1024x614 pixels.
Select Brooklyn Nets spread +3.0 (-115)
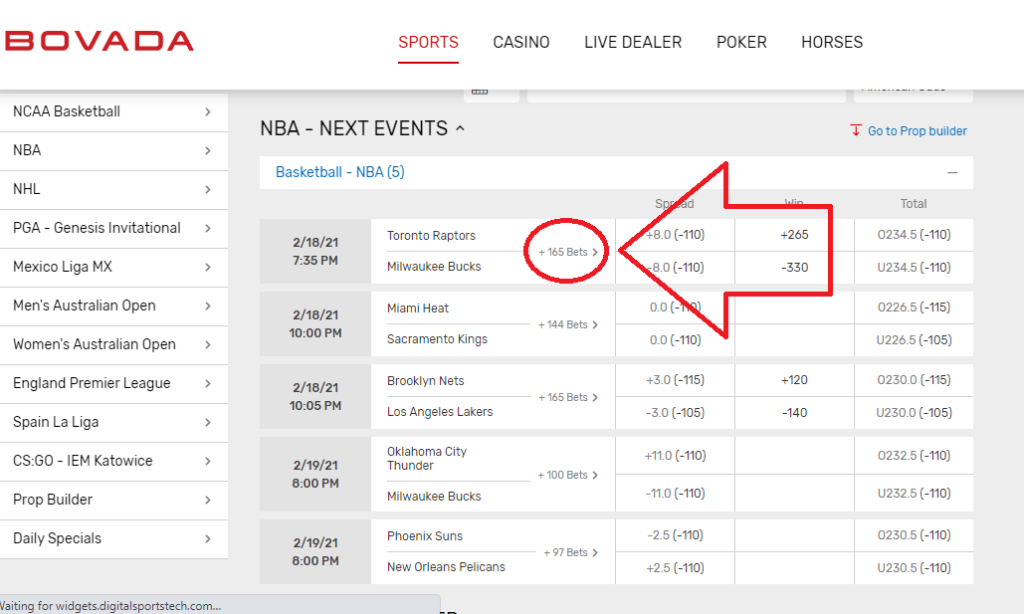(x=675, y=380)
